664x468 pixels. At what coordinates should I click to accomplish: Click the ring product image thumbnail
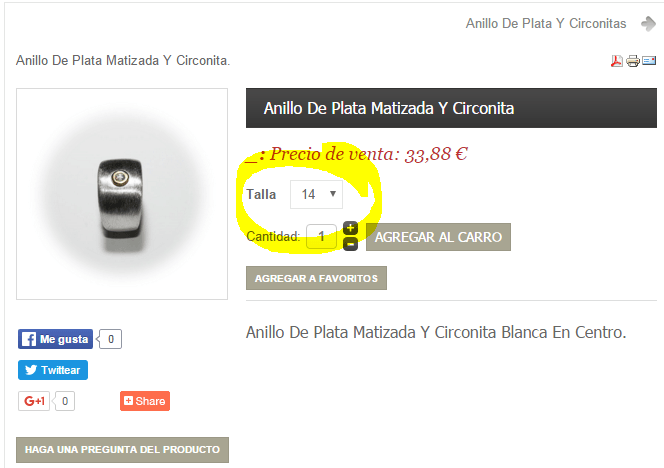click(x=122, y=194)
